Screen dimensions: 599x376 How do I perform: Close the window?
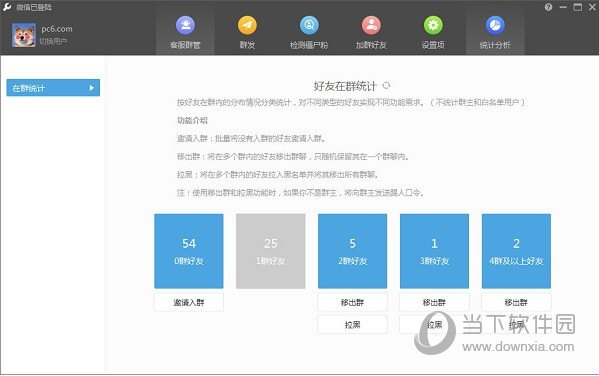(x=592, y=7)
